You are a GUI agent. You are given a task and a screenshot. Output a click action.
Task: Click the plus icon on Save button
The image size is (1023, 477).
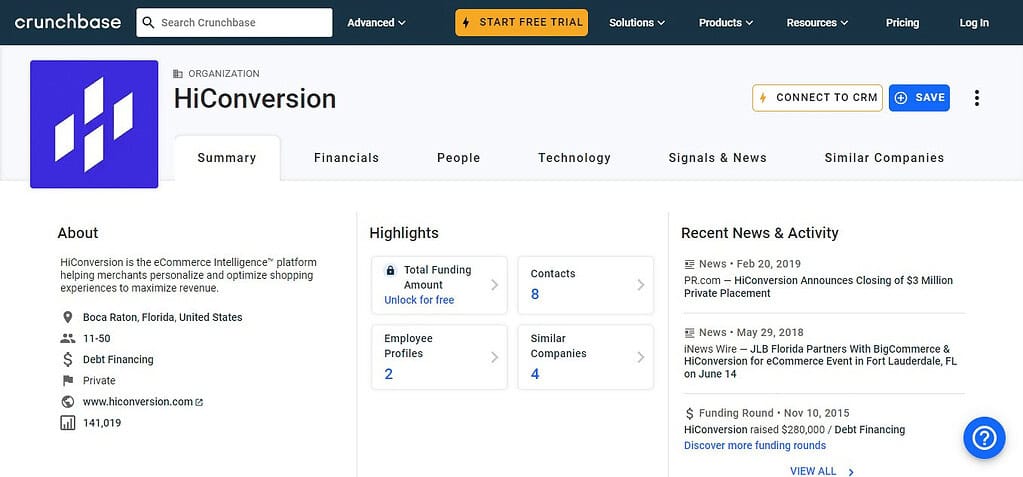tap(901, 98)
